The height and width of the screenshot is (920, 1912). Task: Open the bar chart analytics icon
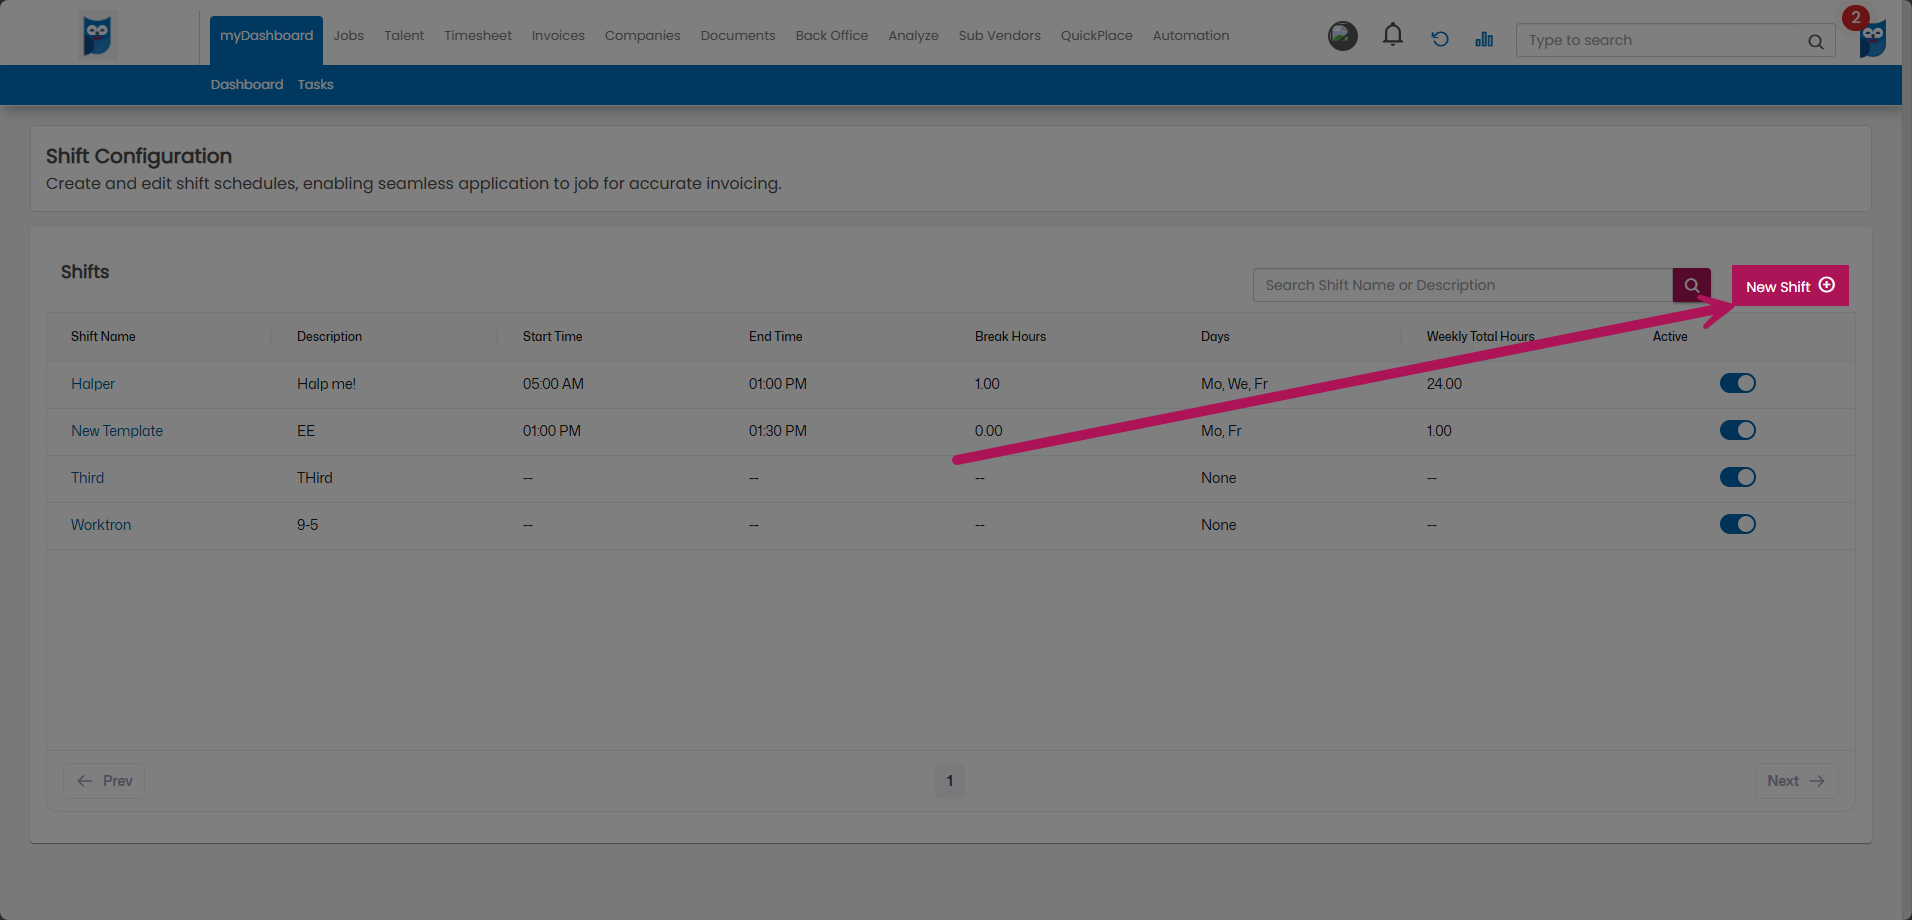1484,39
